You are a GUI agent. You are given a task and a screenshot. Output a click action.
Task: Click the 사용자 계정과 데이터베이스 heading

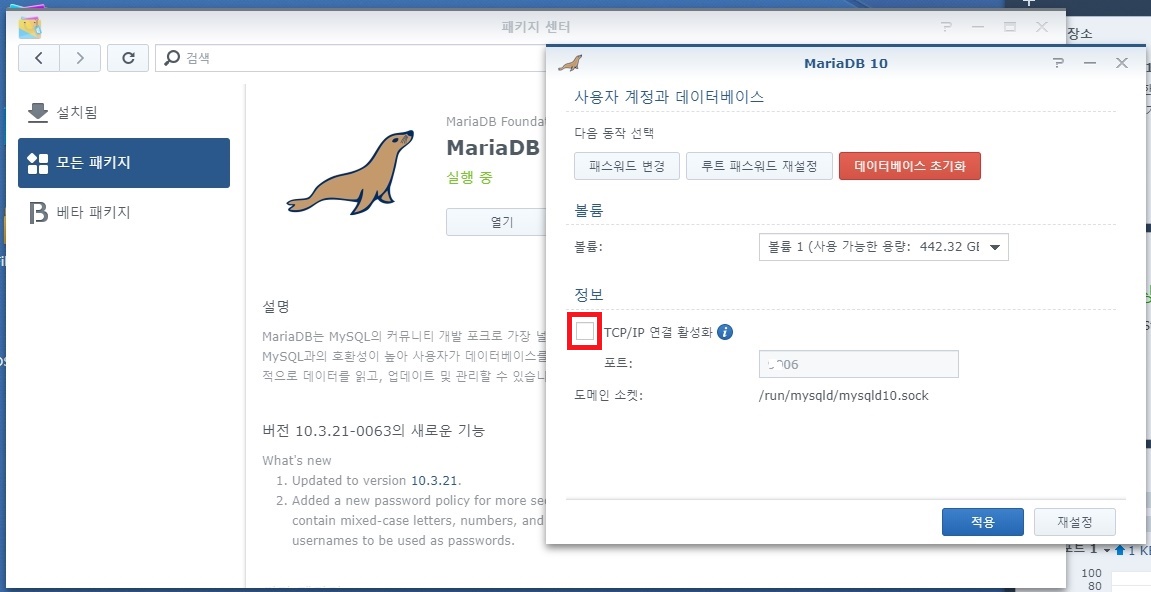669,96
